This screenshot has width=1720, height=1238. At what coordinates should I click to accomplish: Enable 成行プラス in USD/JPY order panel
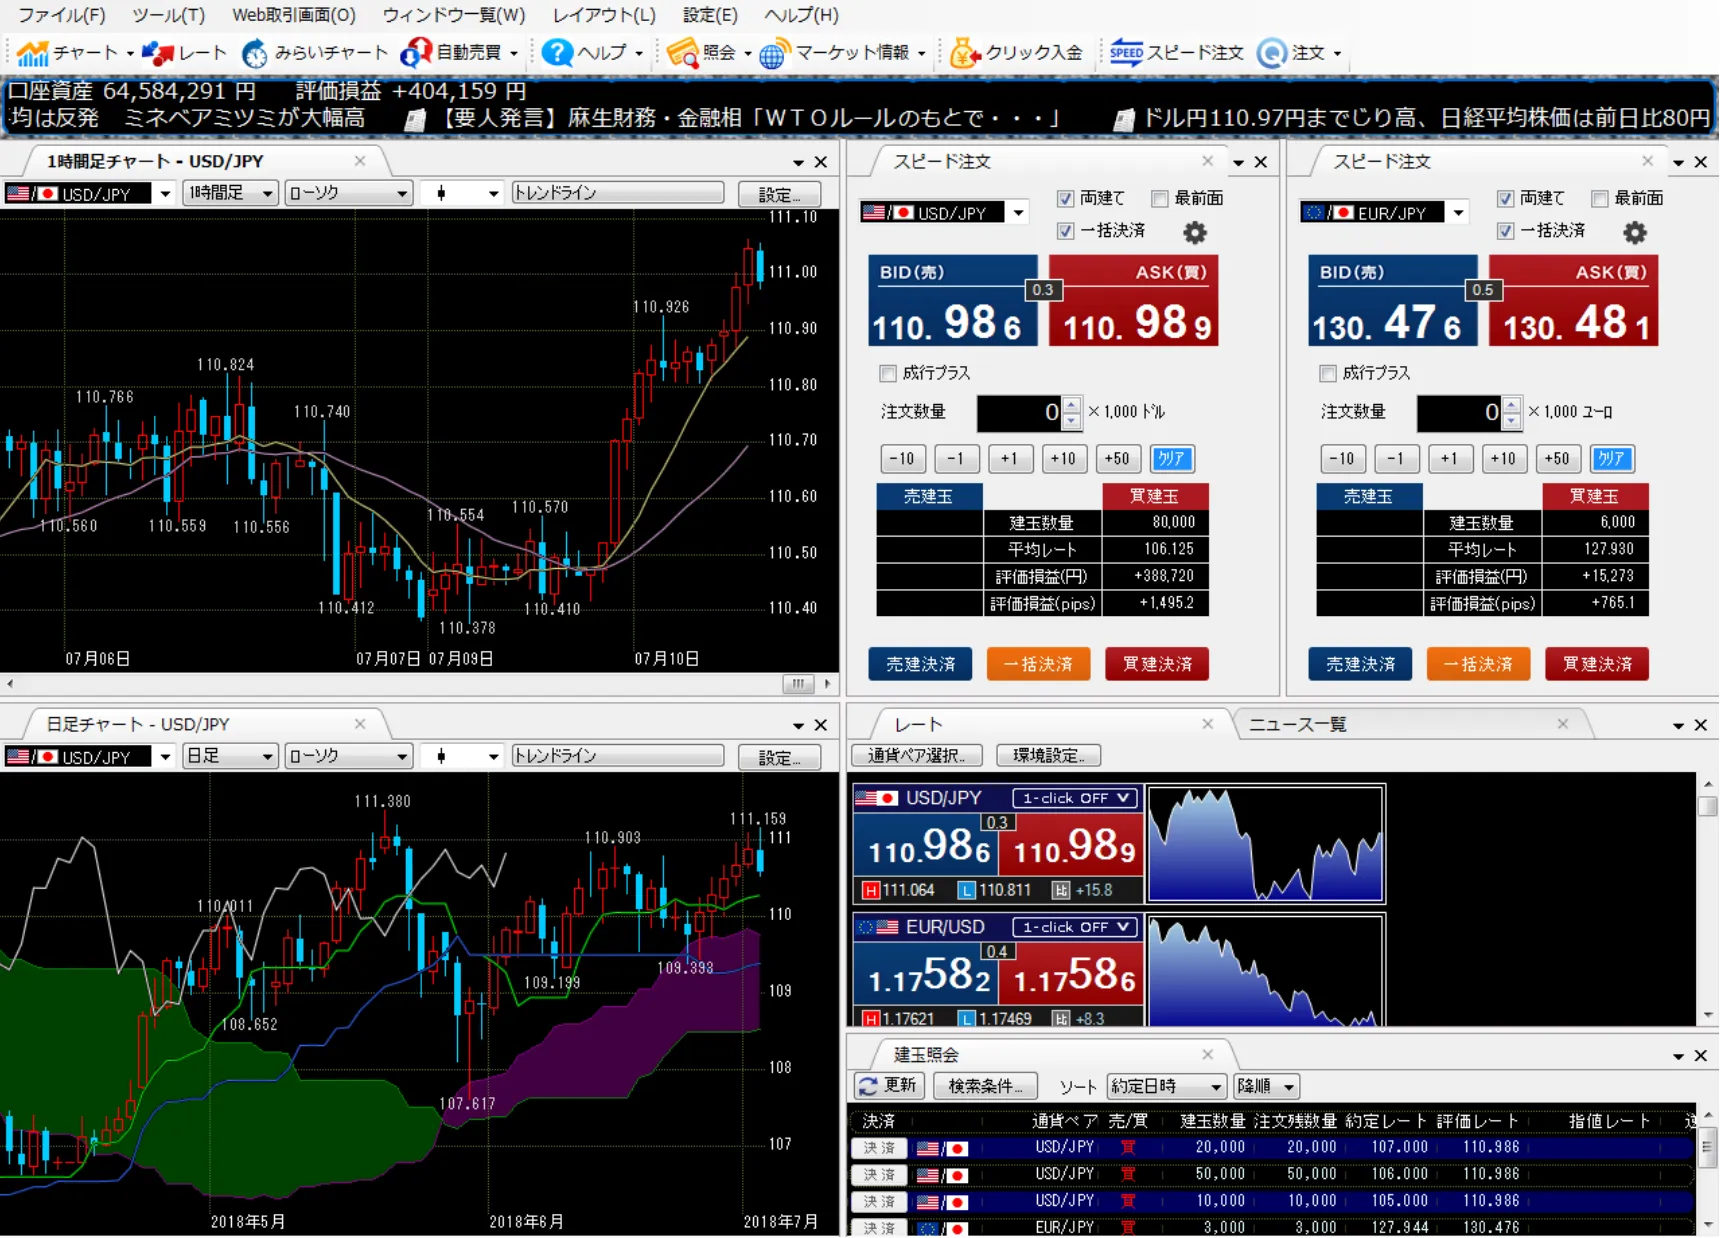pyautogui.click(x=888, y=374)
